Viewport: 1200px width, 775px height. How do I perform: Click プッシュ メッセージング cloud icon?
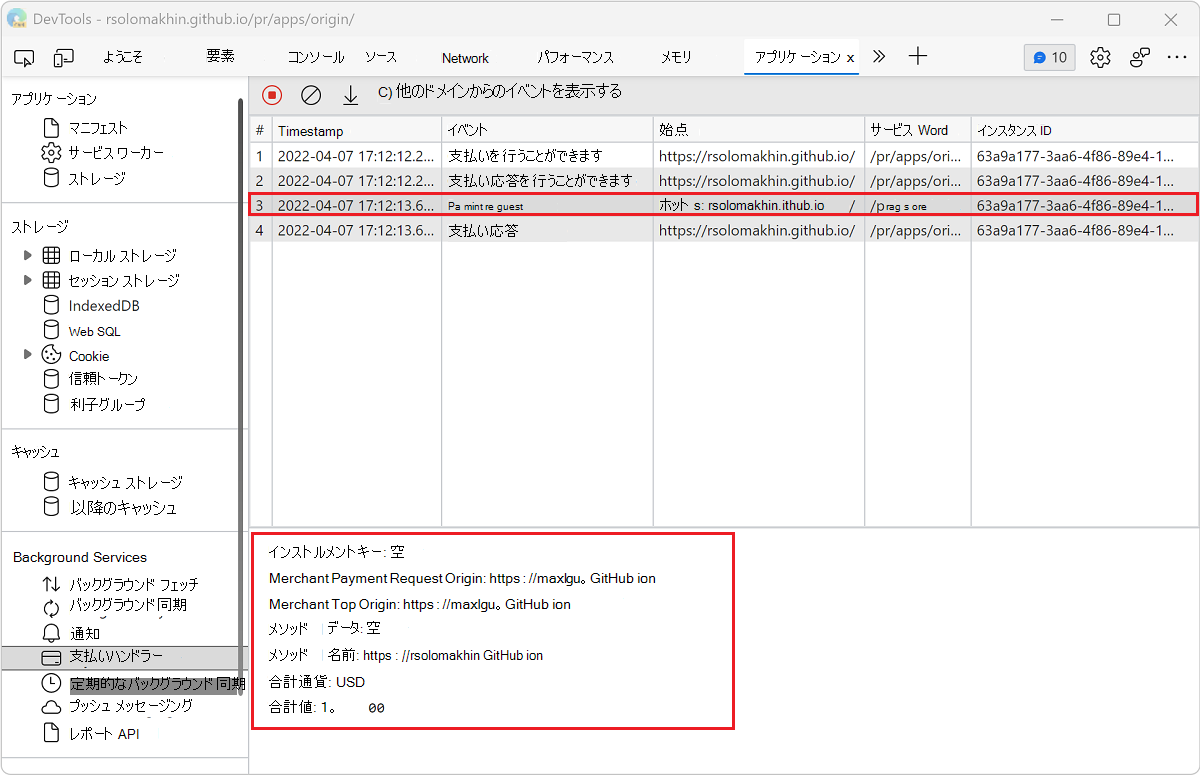(x=51, y=707)
